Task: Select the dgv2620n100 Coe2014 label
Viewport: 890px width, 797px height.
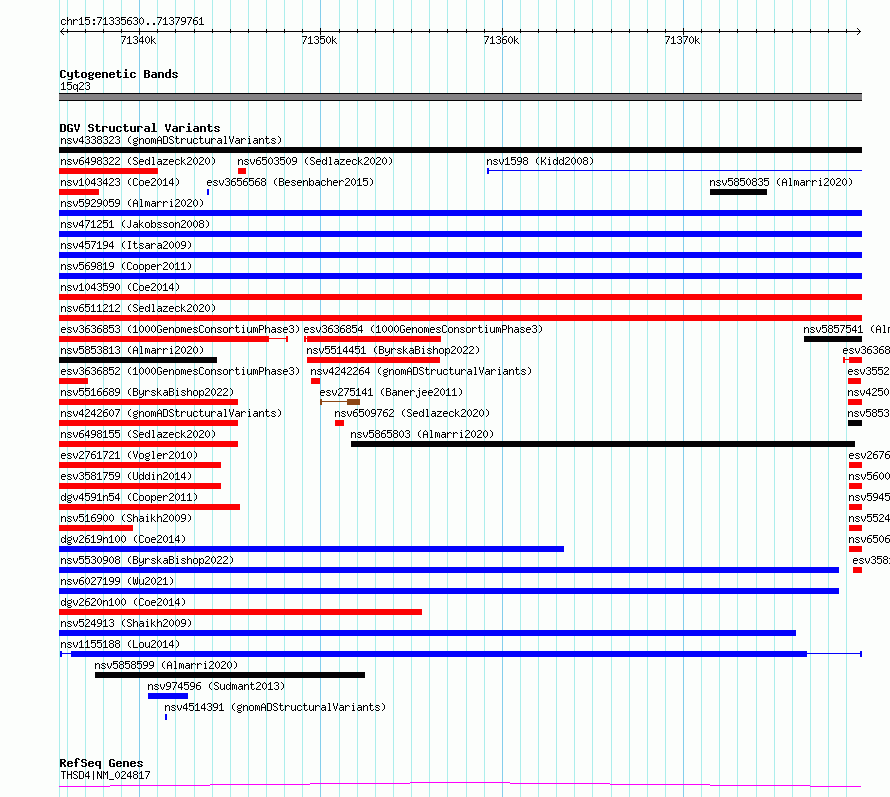Action: 123,602
